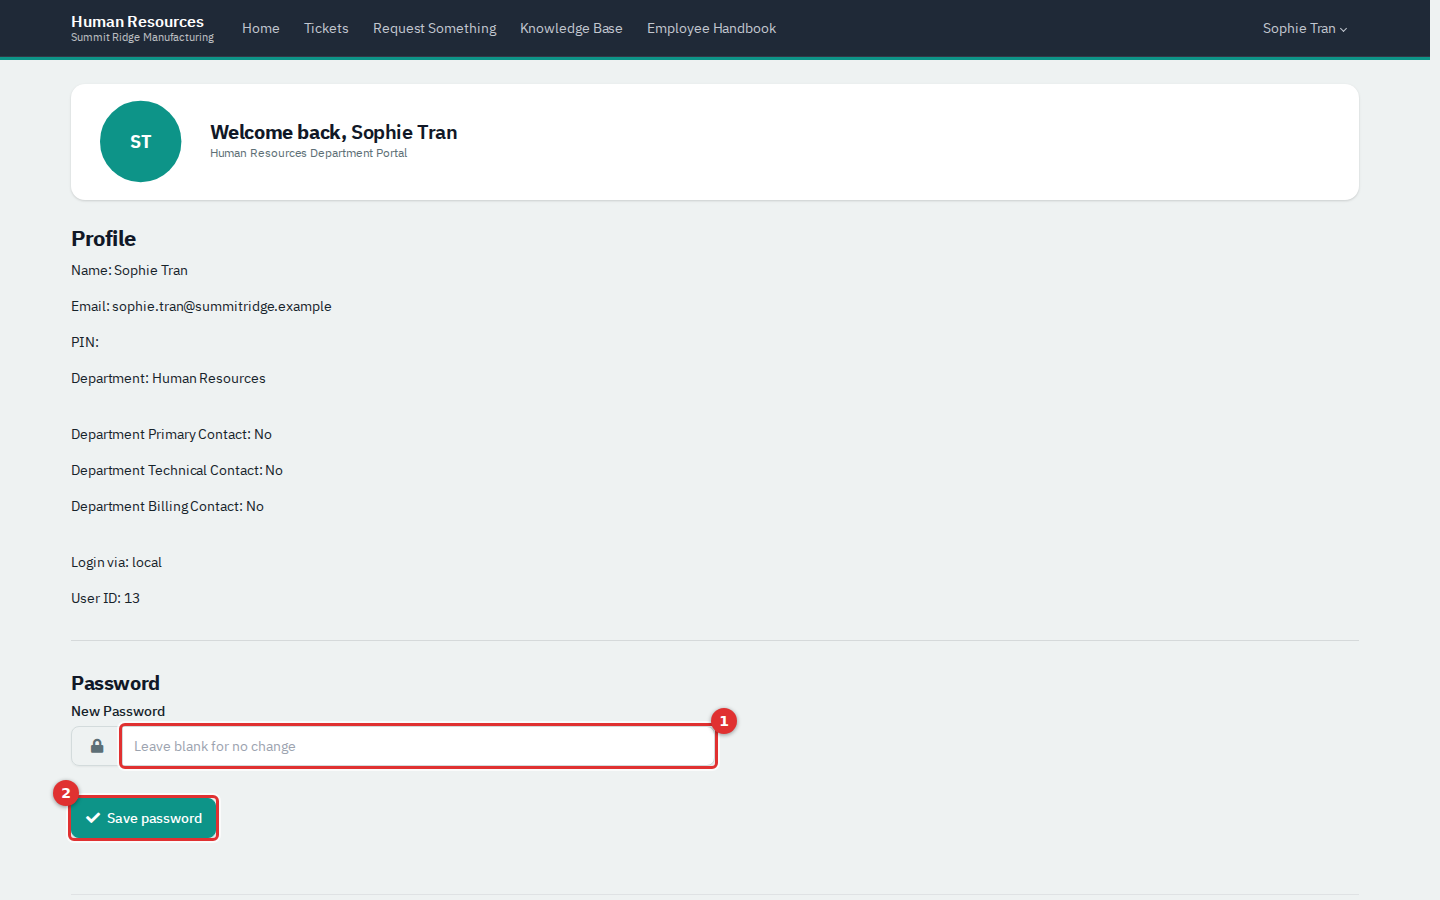
Task: Open the Sophie Tran user dropdown
Action: point(1304,28)
